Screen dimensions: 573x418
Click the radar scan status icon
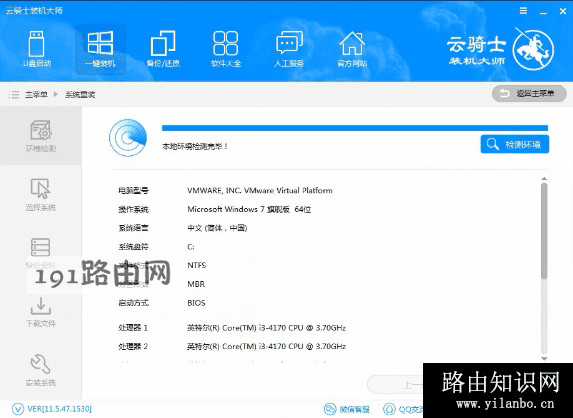pos(128,138)
